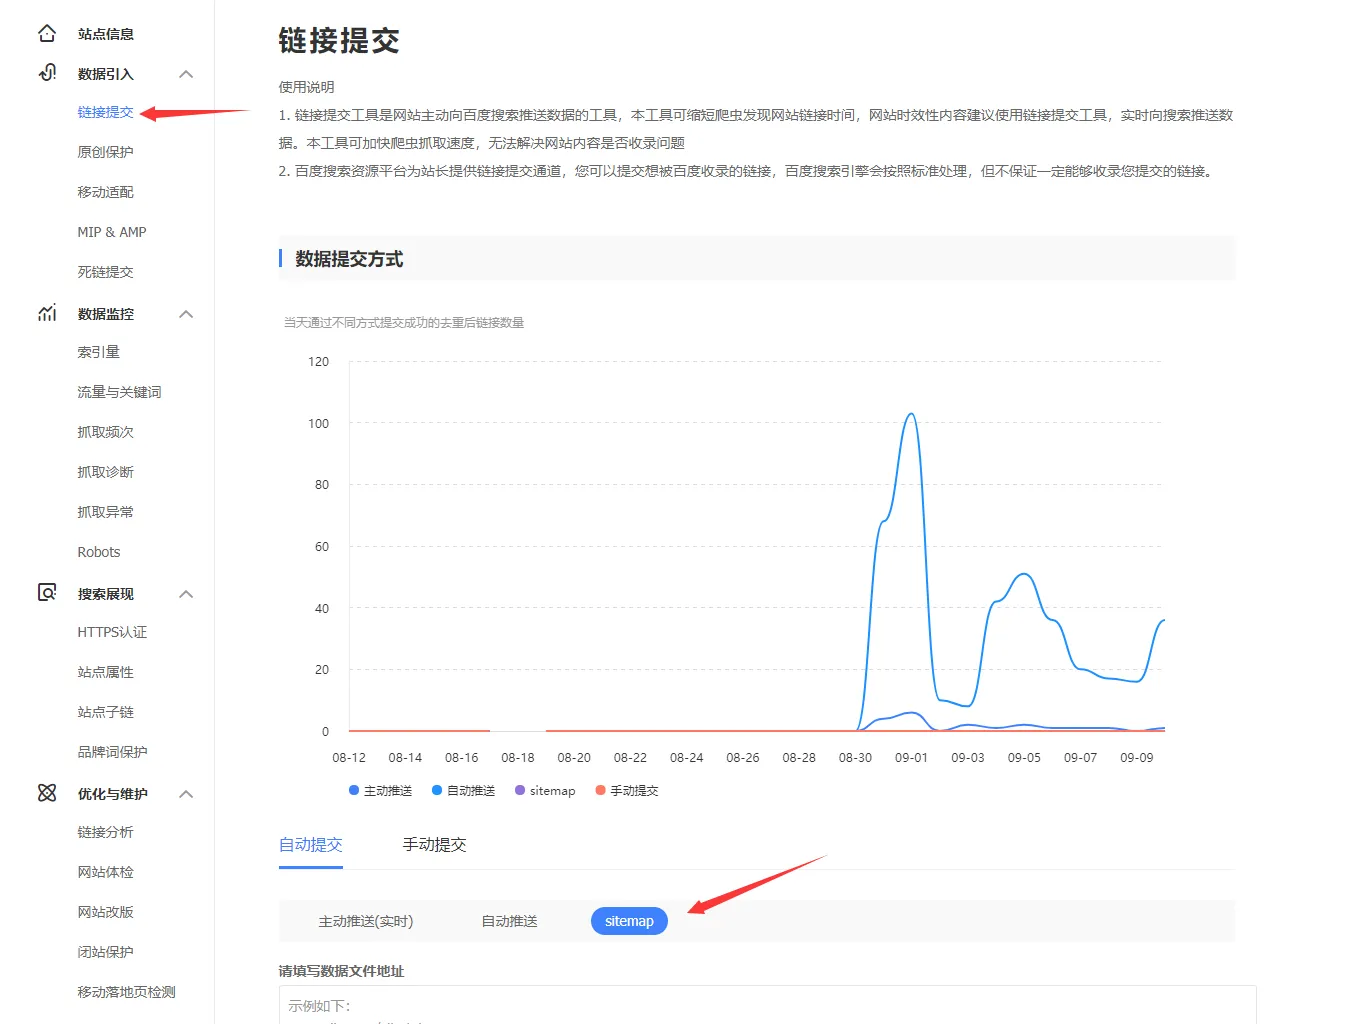The image size is (1352, 1024).
Task: Select the sitemap submission option
Action: (629, 921)
